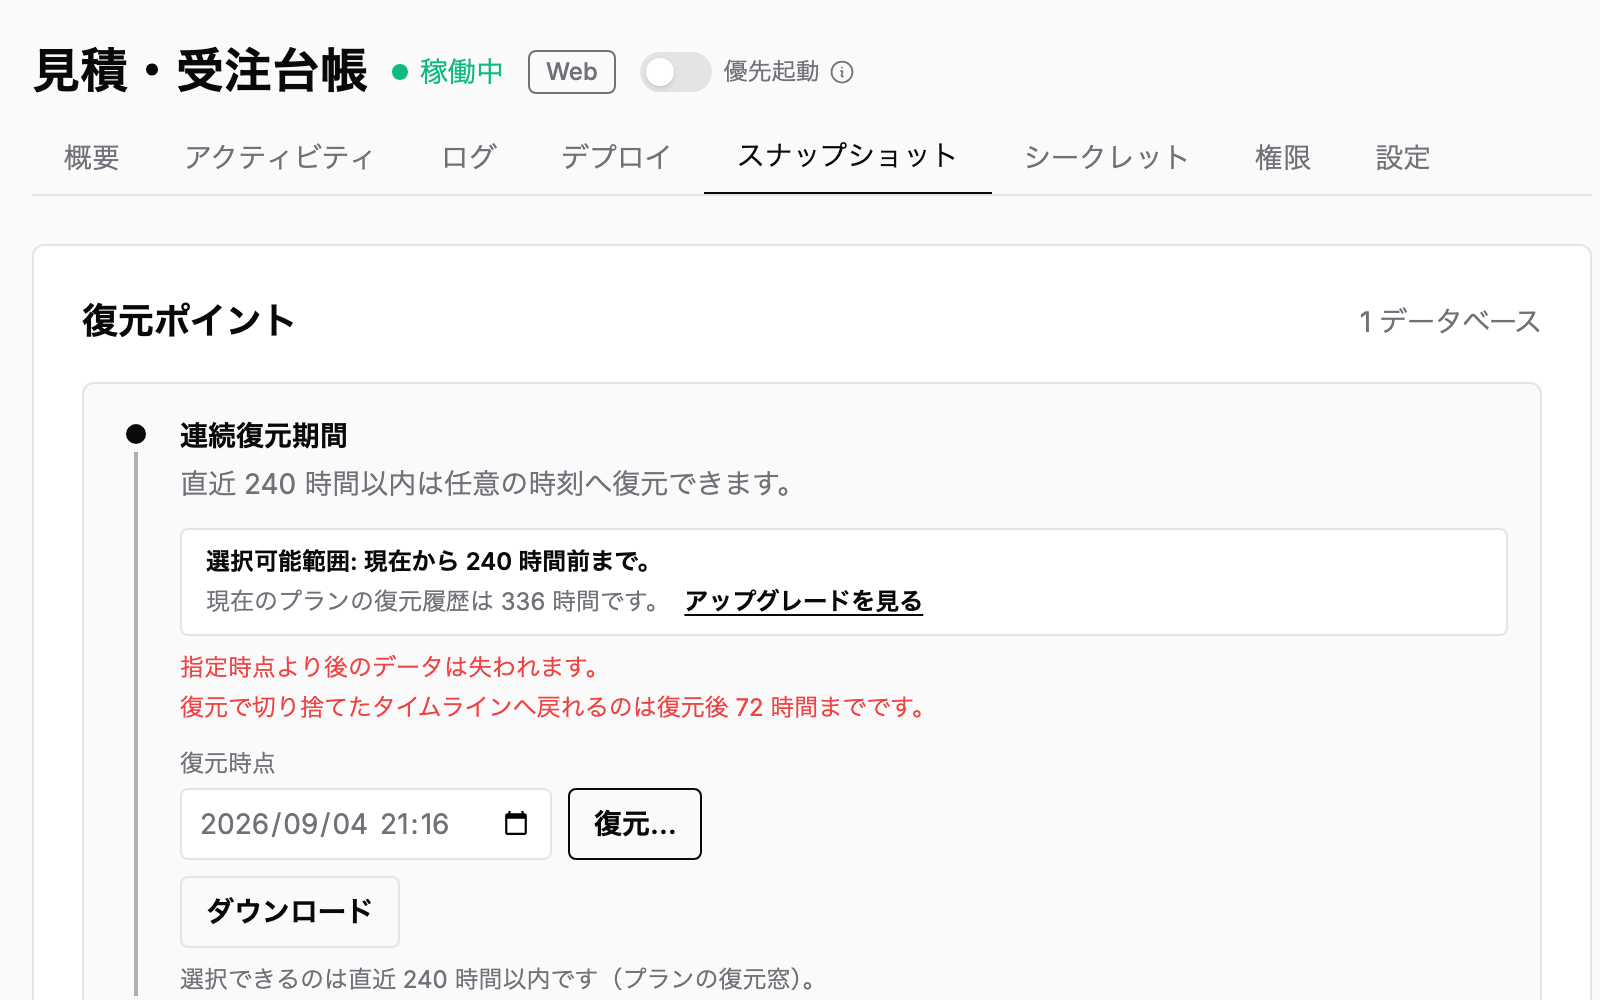The image size is (1600, 1000).
Task: Click the 稼働中 status label
Action: (x=462, y=72)
